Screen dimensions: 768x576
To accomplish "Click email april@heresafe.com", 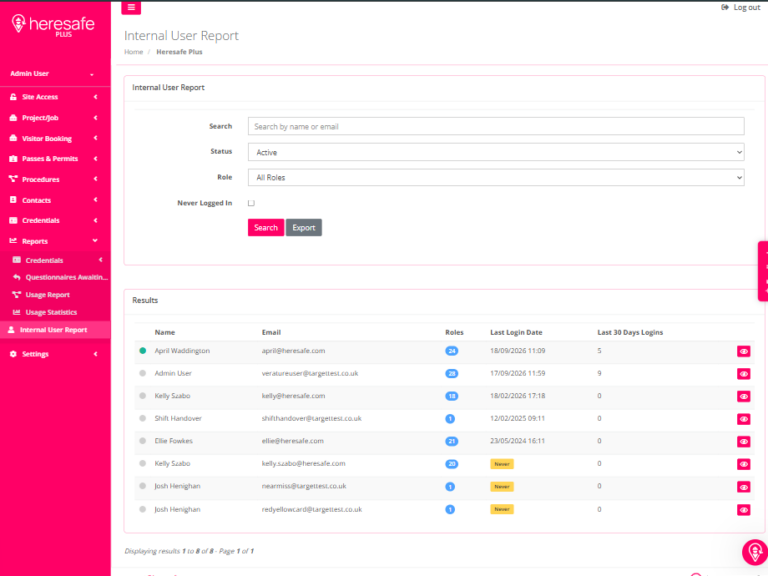I will tap(293, 351).
